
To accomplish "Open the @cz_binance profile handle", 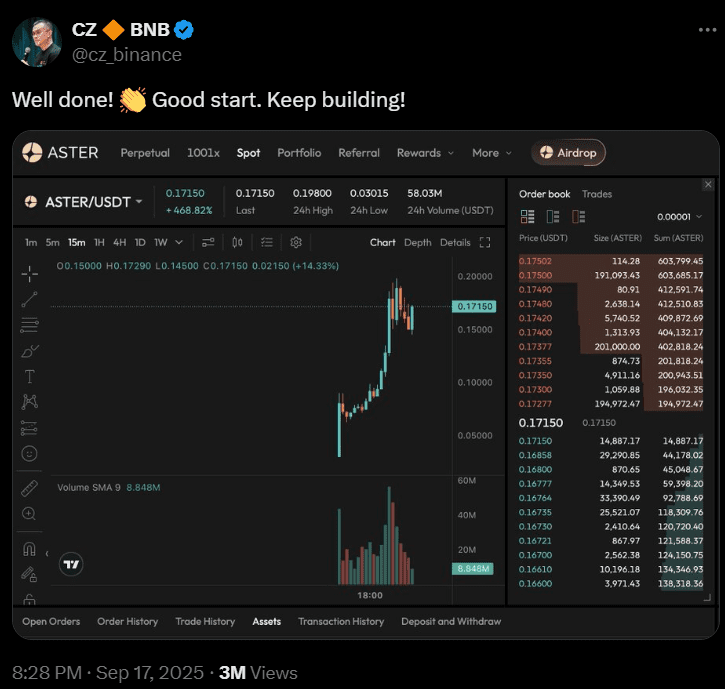I will coord(126,54).
